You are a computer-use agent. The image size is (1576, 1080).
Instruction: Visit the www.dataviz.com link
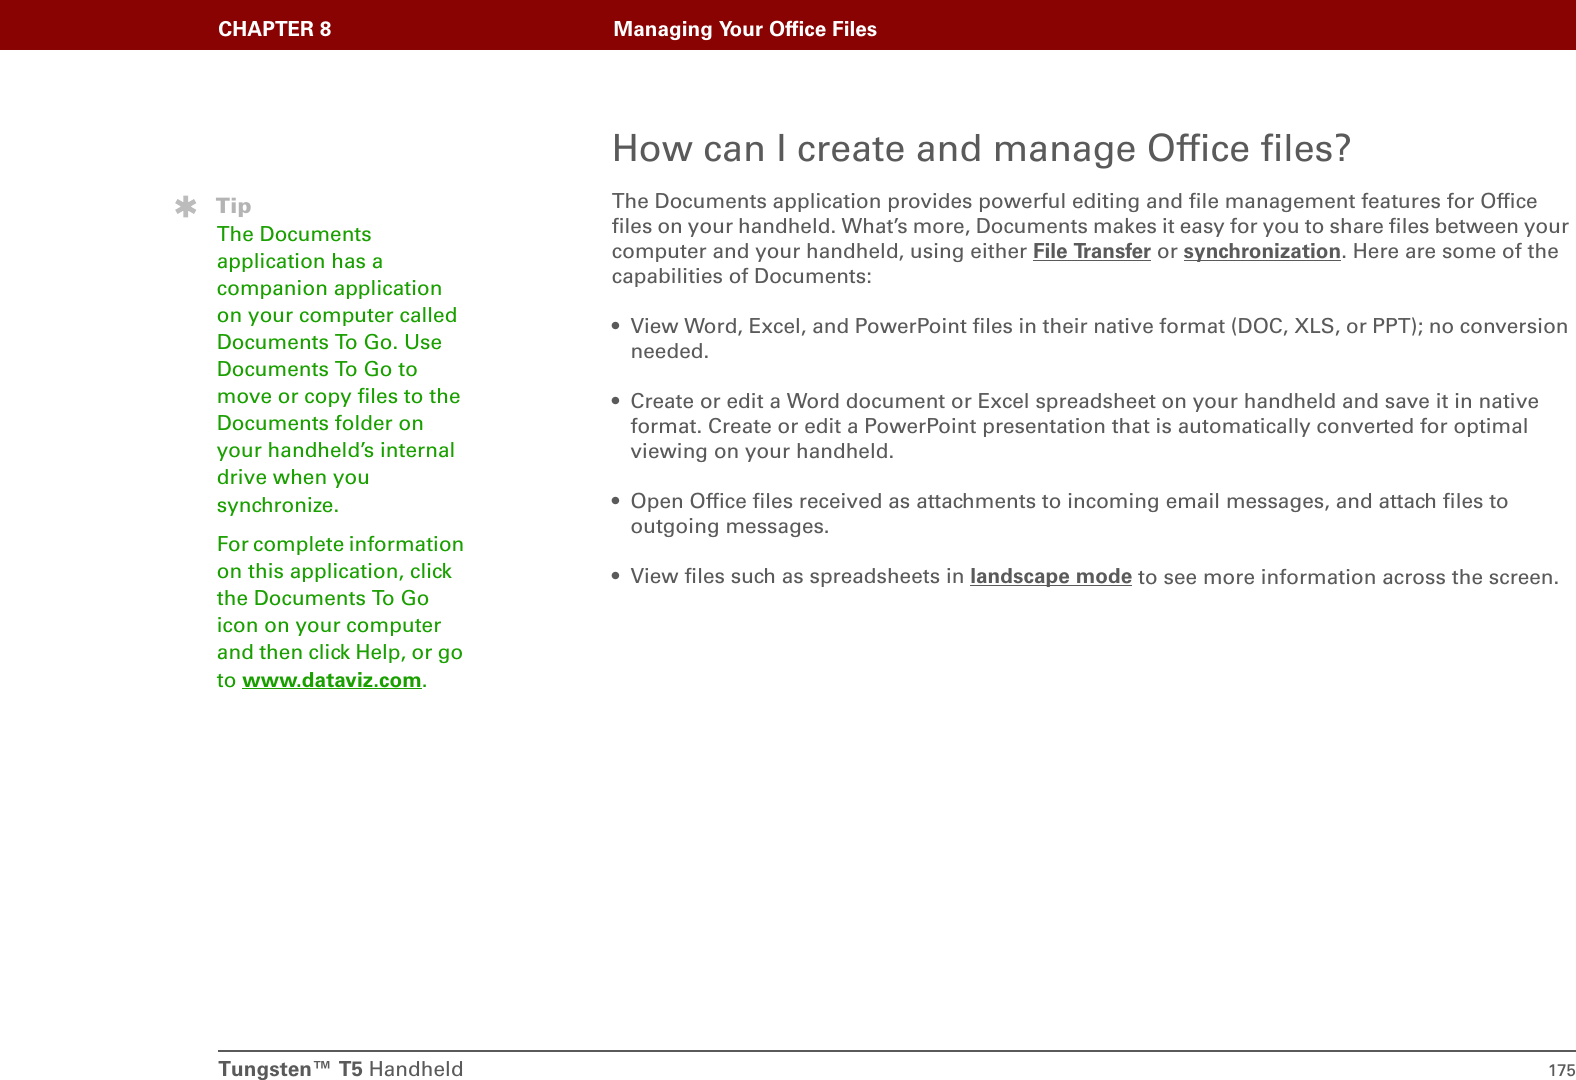click(332, 680)
